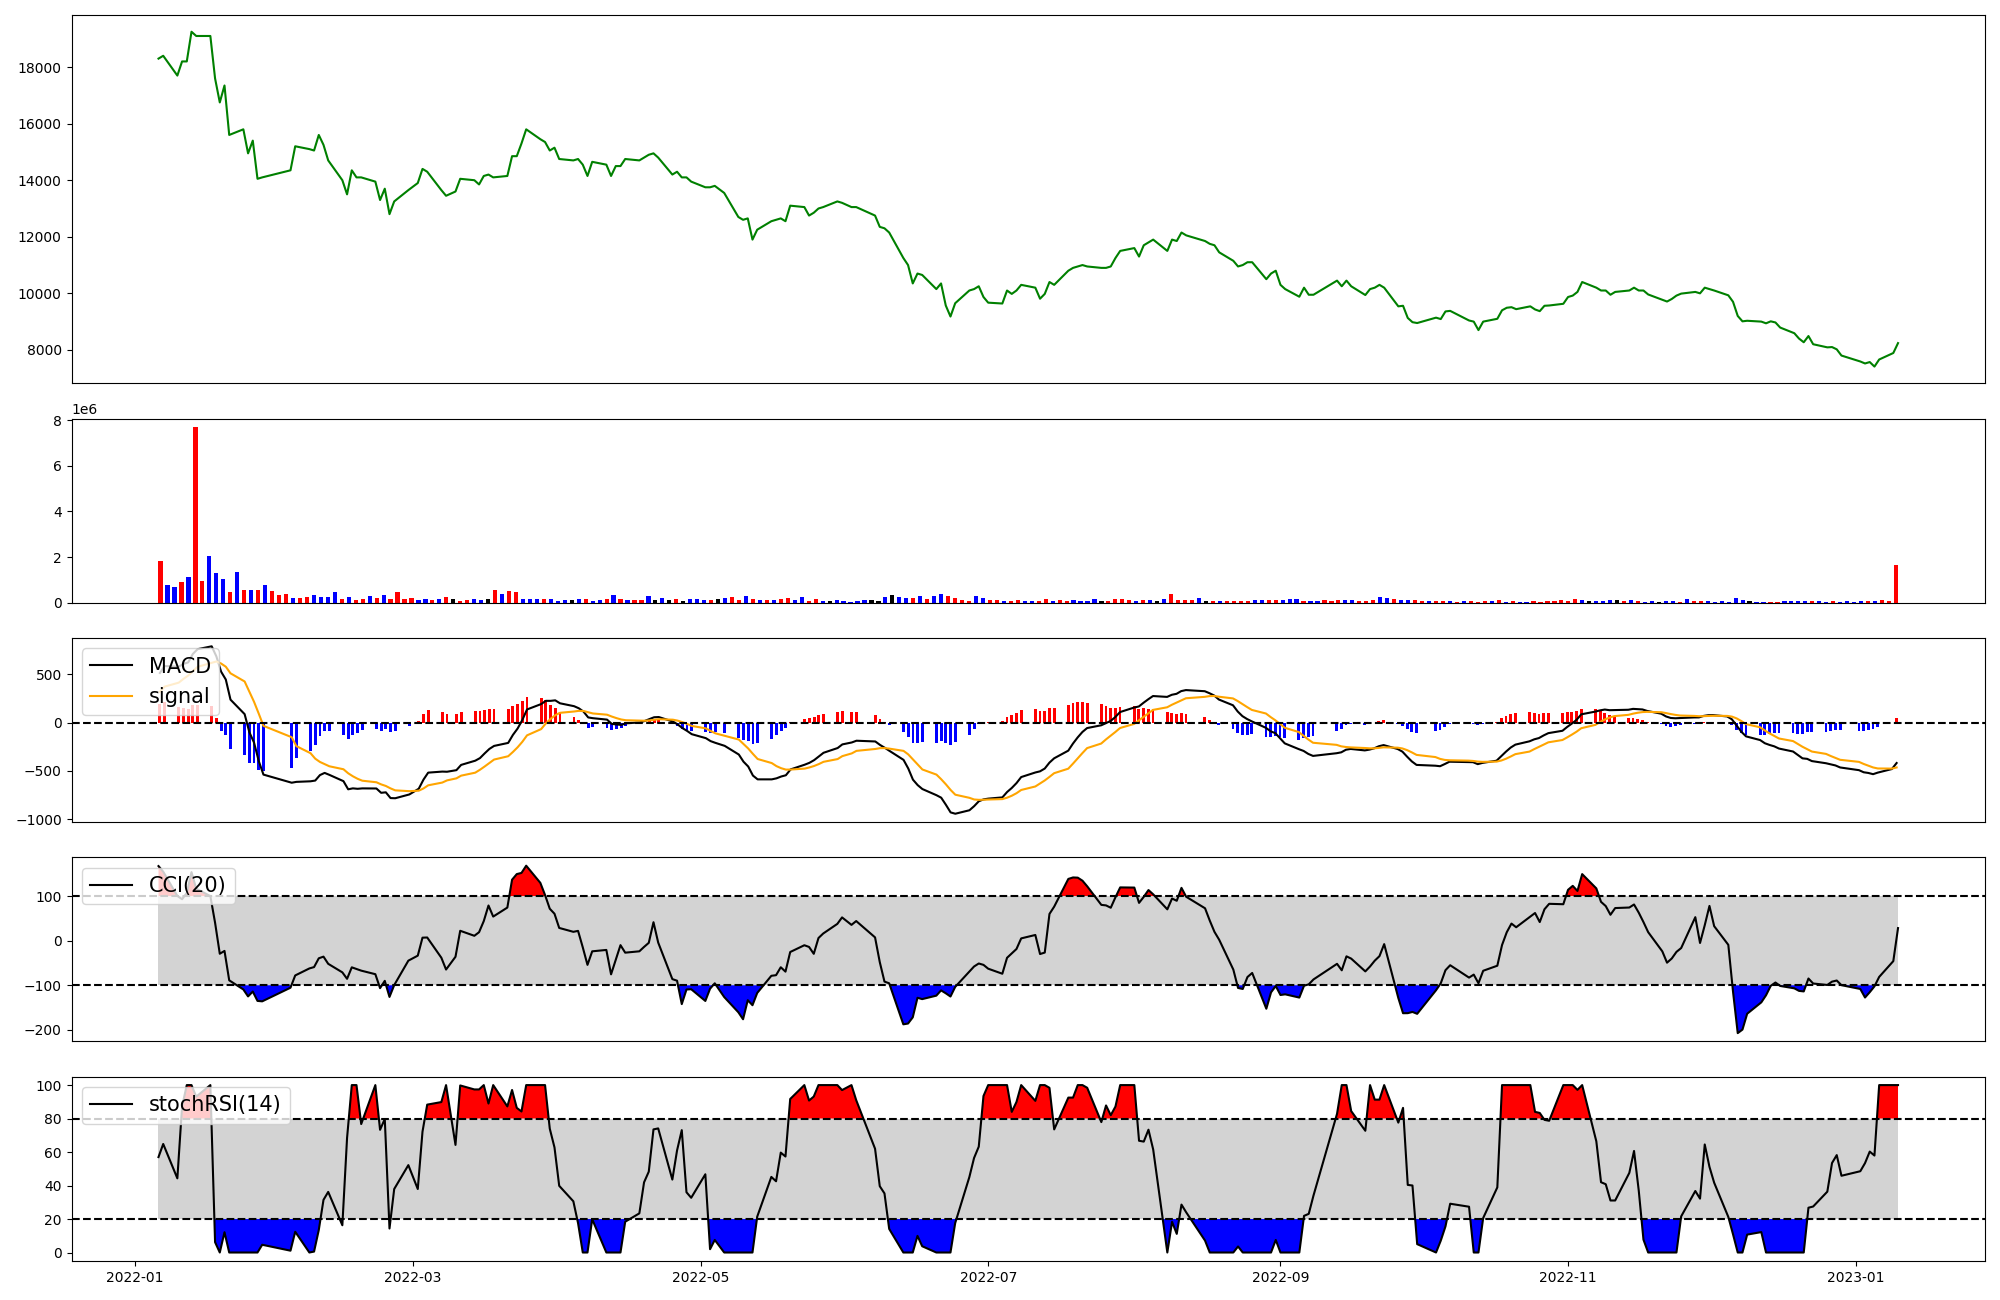This screenshot has width=2000, height=1300.
Task: Click the 2022-09 x-axis date label
Action: pos(1280,1277)
